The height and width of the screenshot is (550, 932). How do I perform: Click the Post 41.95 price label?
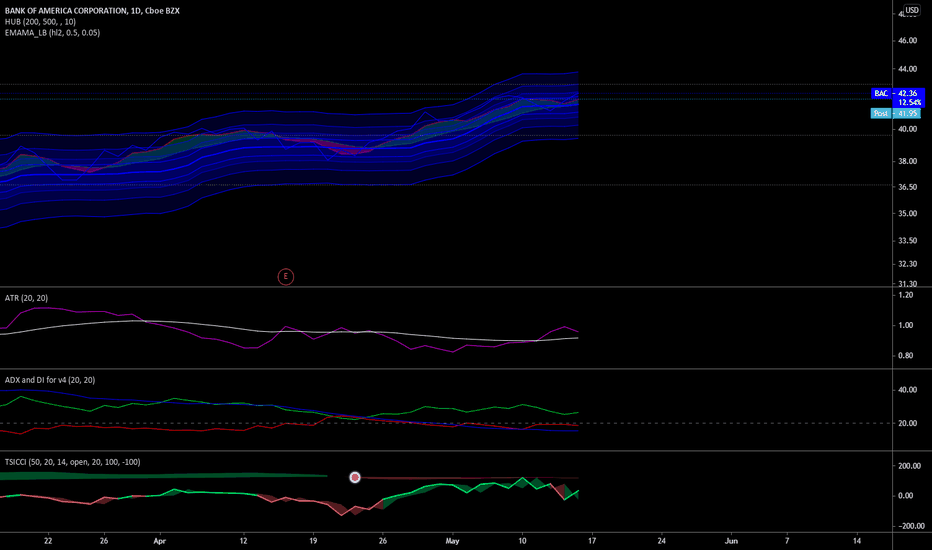coord(896,113)
